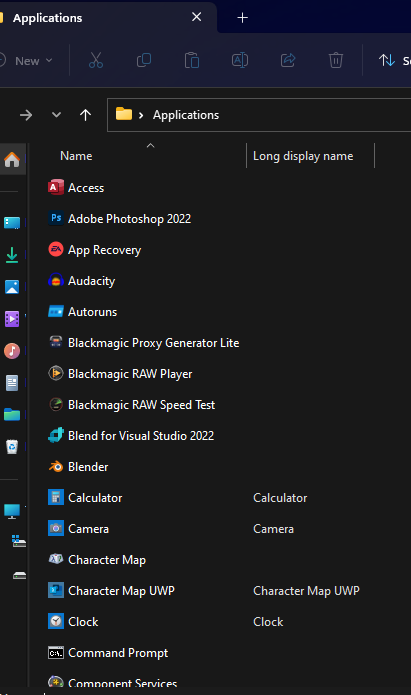Image resolution: width=411 pixels, height=695 pixels.
Task: Click Applications in the address bar
Action: [186, 115]
